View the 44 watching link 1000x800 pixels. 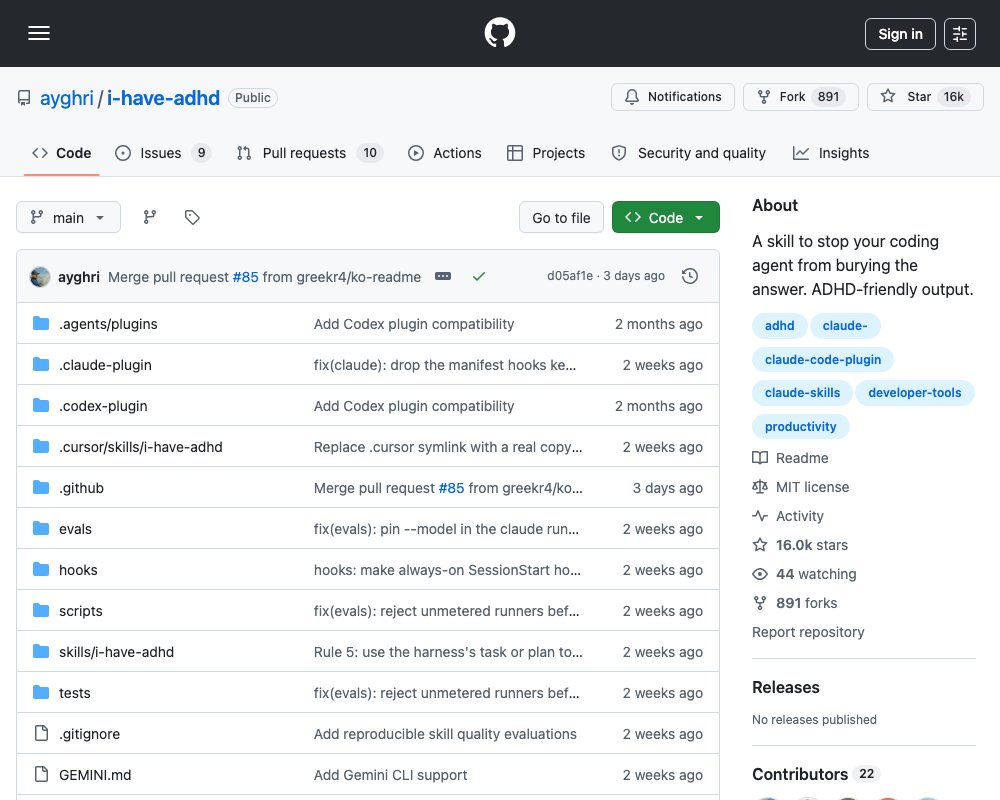click(x=805, y=574)
